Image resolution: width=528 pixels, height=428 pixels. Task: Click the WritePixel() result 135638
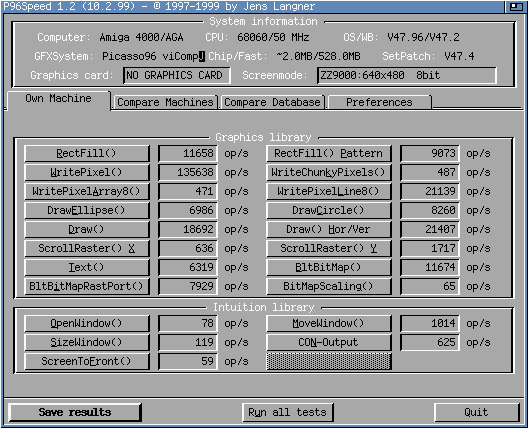[188, 172]
